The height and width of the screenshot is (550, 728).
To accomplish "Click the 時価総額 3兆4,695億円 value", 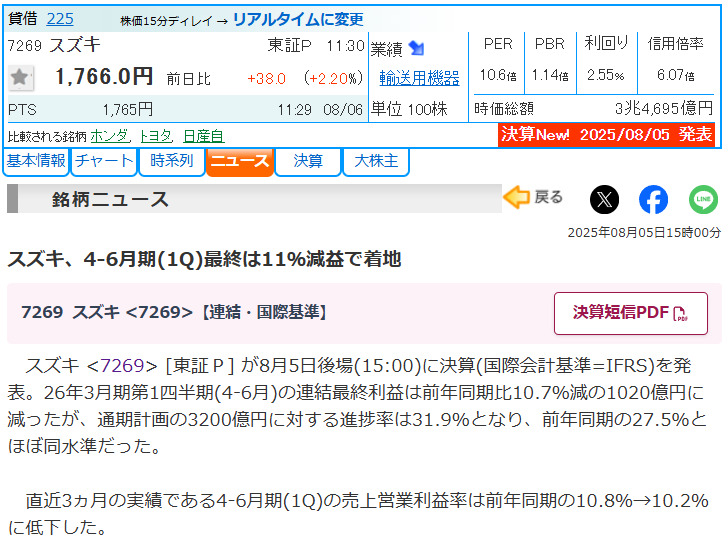I will click(x=663, y=109).
